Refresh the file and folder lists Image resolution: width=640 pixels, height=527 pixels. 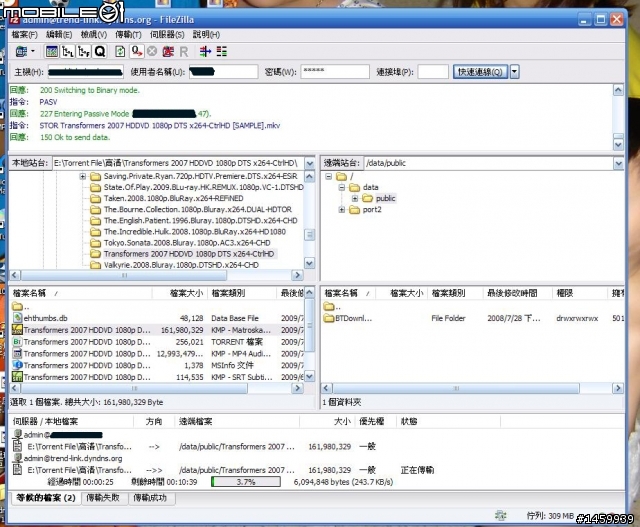click(x=120, y=51)
